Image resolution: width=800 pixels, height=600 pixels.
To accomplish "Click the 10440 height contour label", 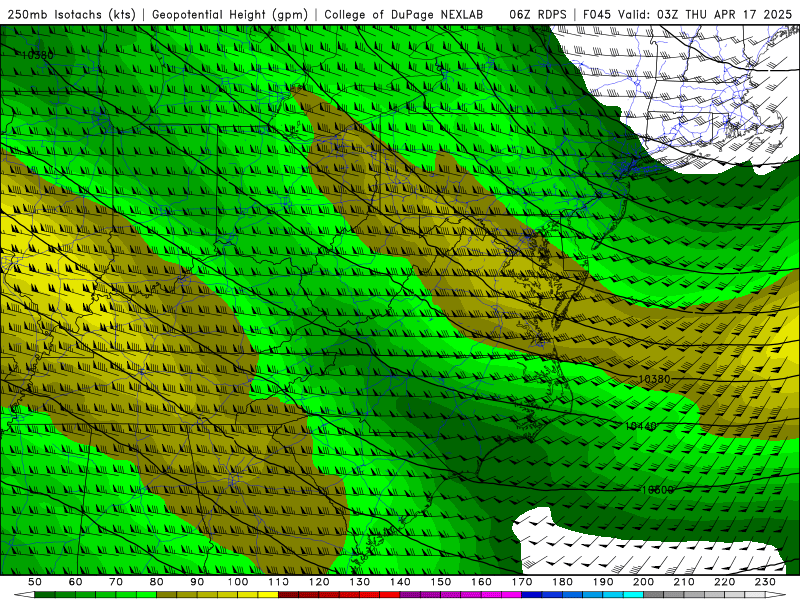I will (641, 426).
